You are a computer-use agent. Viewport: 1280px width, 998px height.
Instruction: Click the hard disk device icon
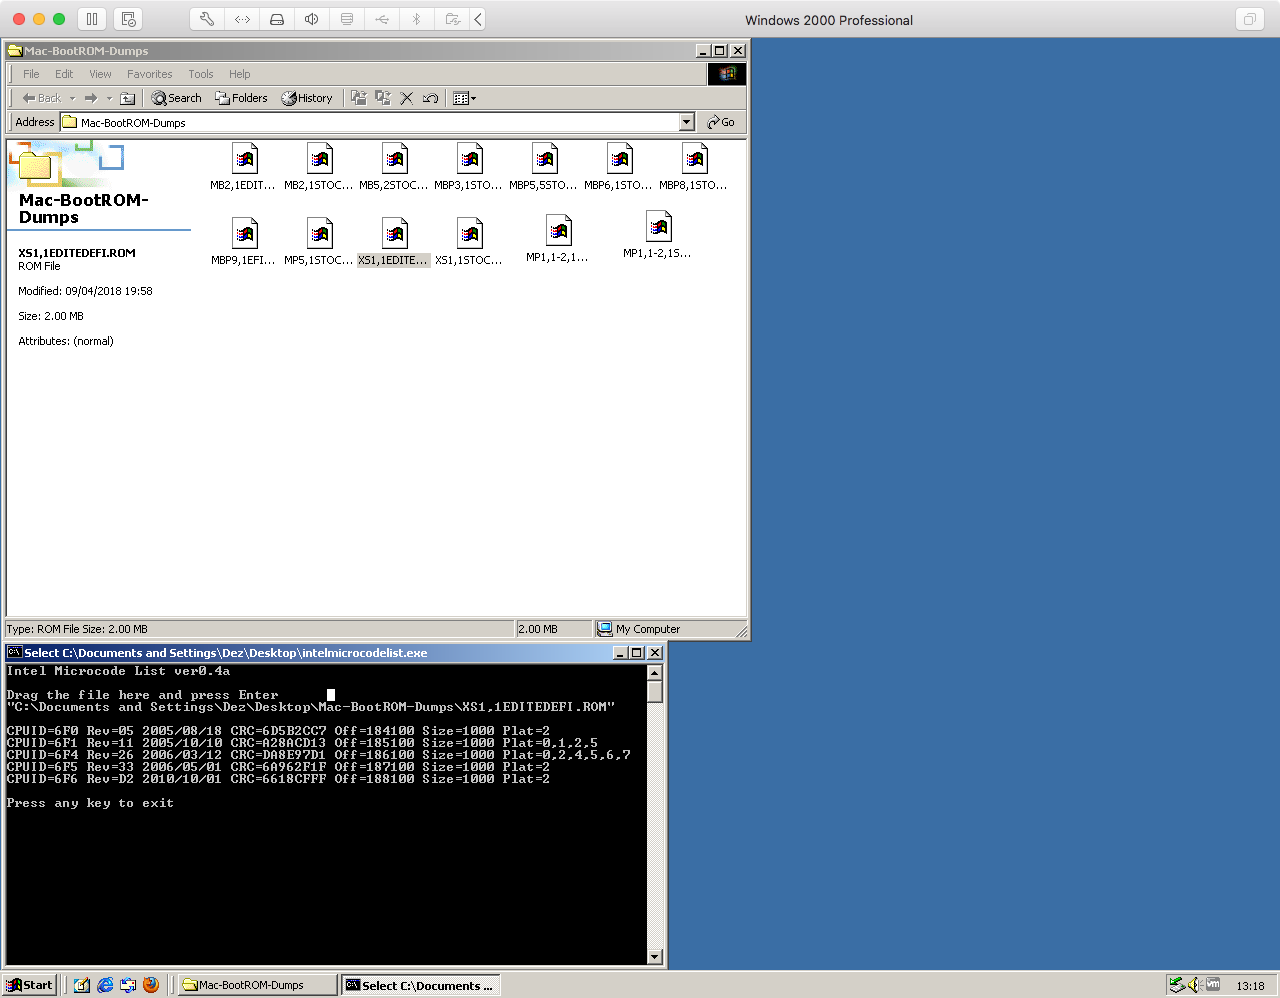pyautogui.click(x=277, y=19)
